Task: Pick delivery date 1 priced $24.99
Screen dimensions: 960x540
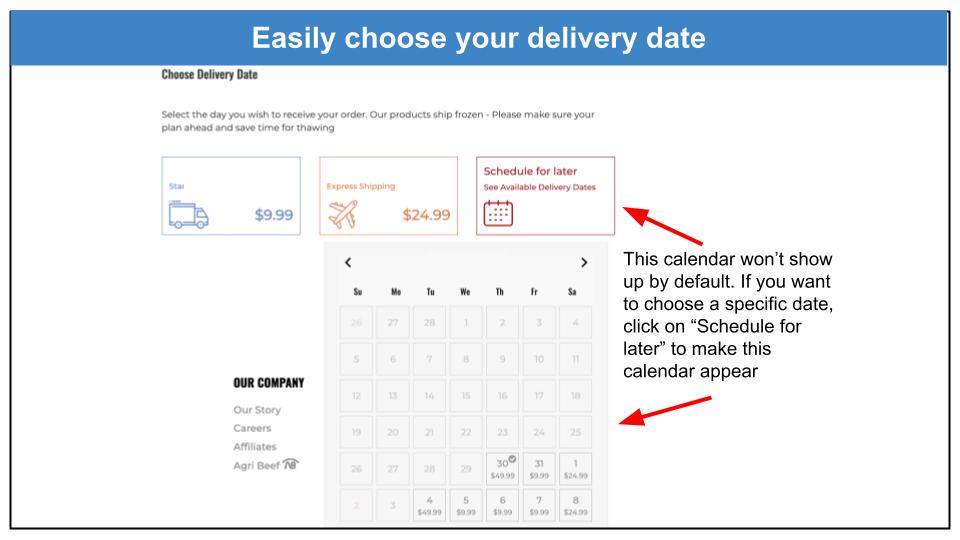Action: (x=576, y=469)
